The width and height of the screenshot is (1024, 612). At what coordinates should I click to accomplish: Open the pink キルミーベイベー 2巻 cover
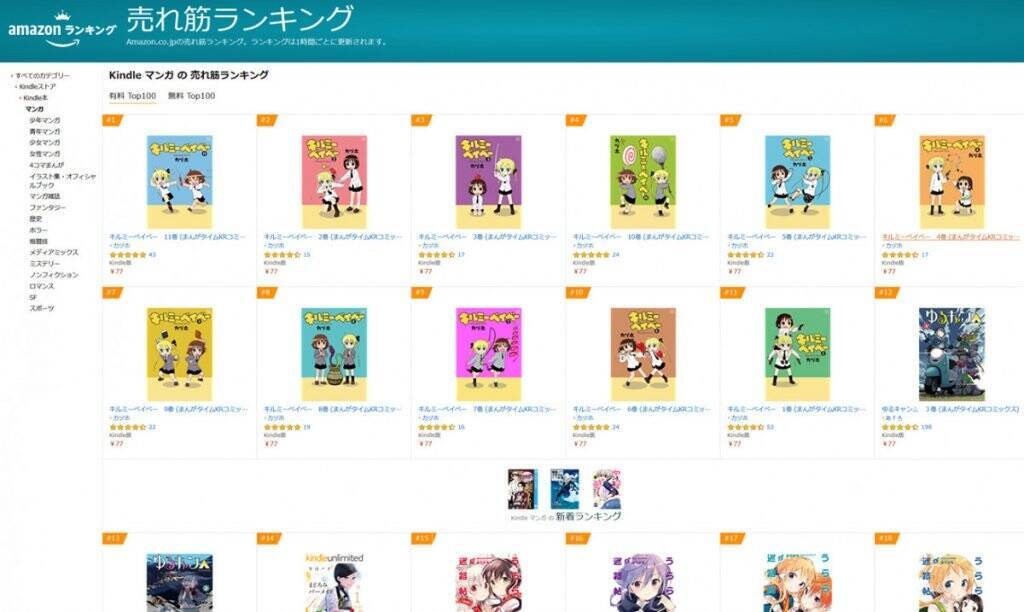tap(334, 182)
